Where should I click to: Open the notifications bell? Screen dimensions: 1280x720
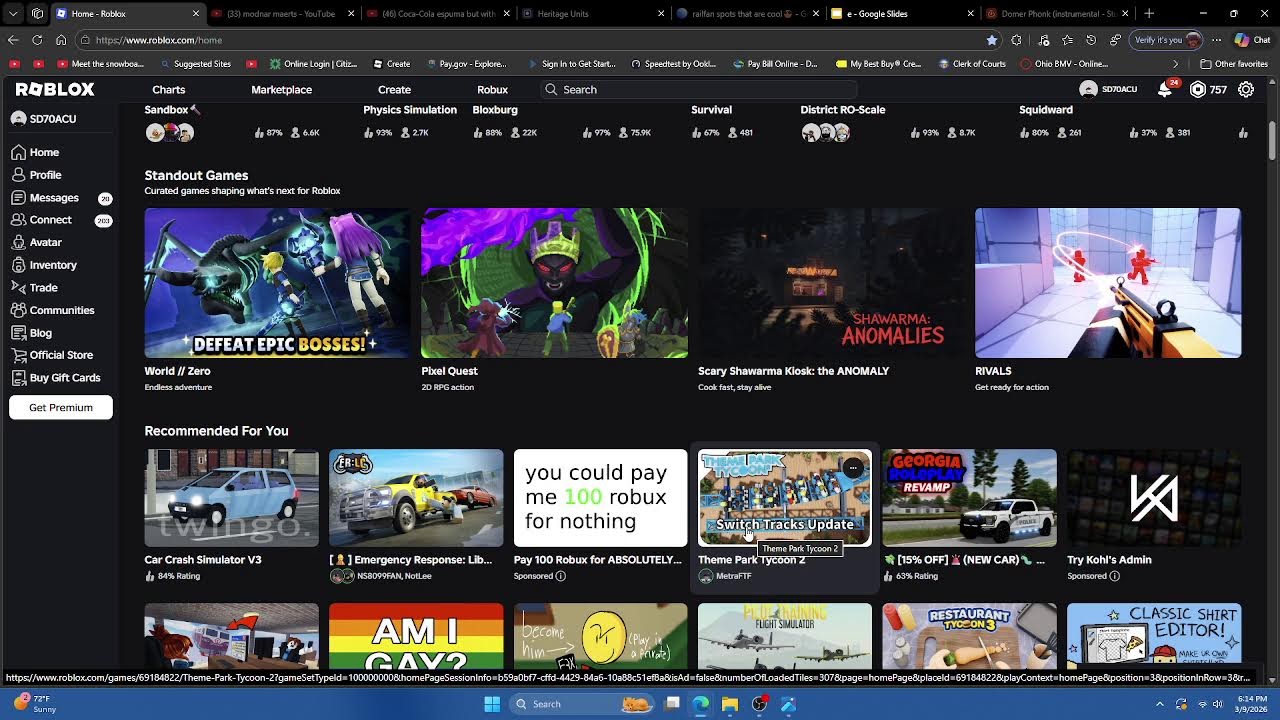(1165, 89)
